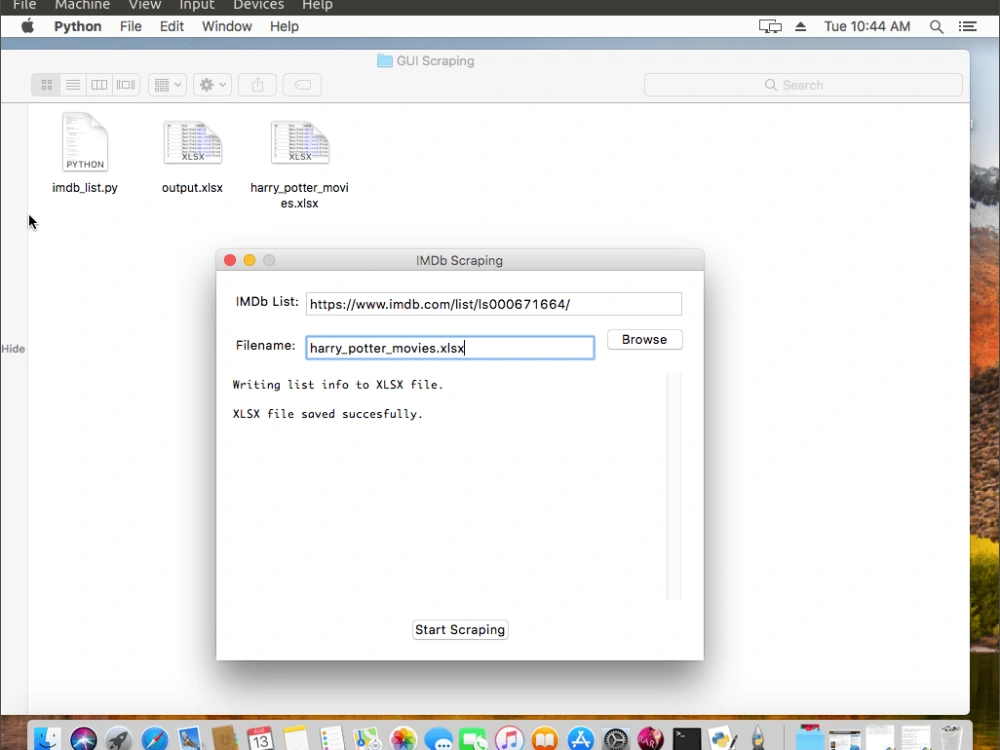The width and height of the screenshot is (1000, 750).
Task: Click the Edit Tags button in Finder
Action: (x=302, y=85)
